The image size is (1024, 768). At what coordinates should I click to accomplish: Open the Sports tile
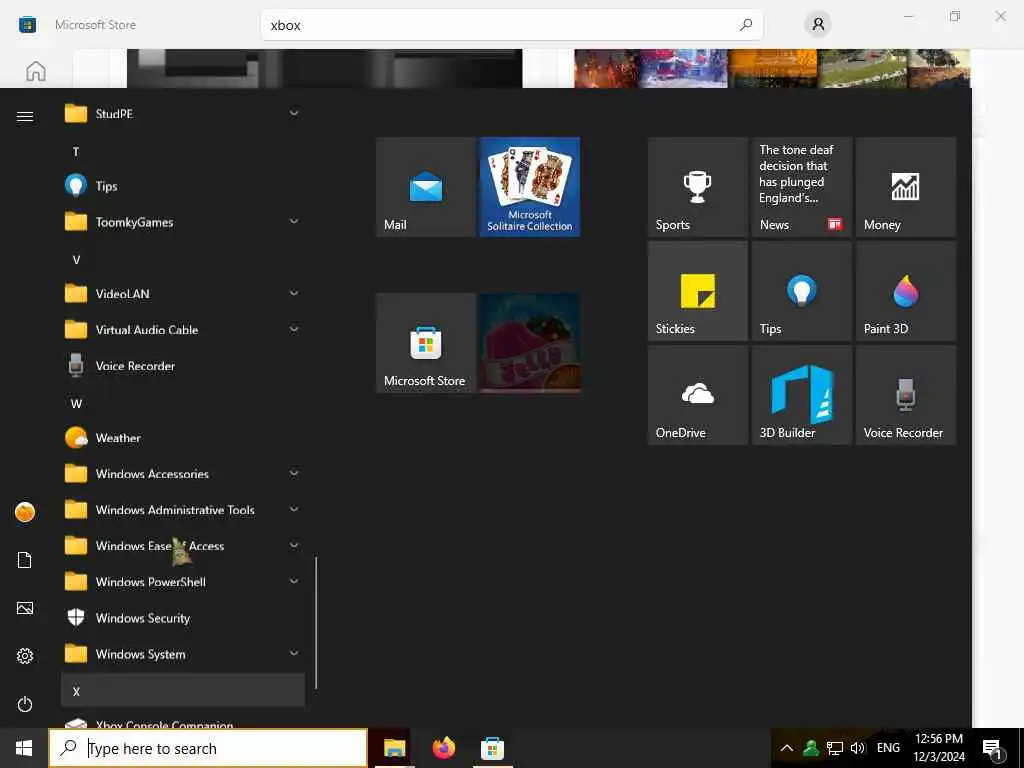tap(697, 187)
